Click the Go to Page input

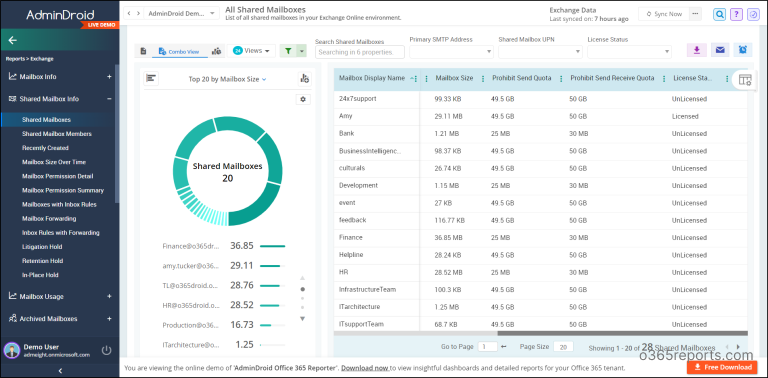pos(488,347)
